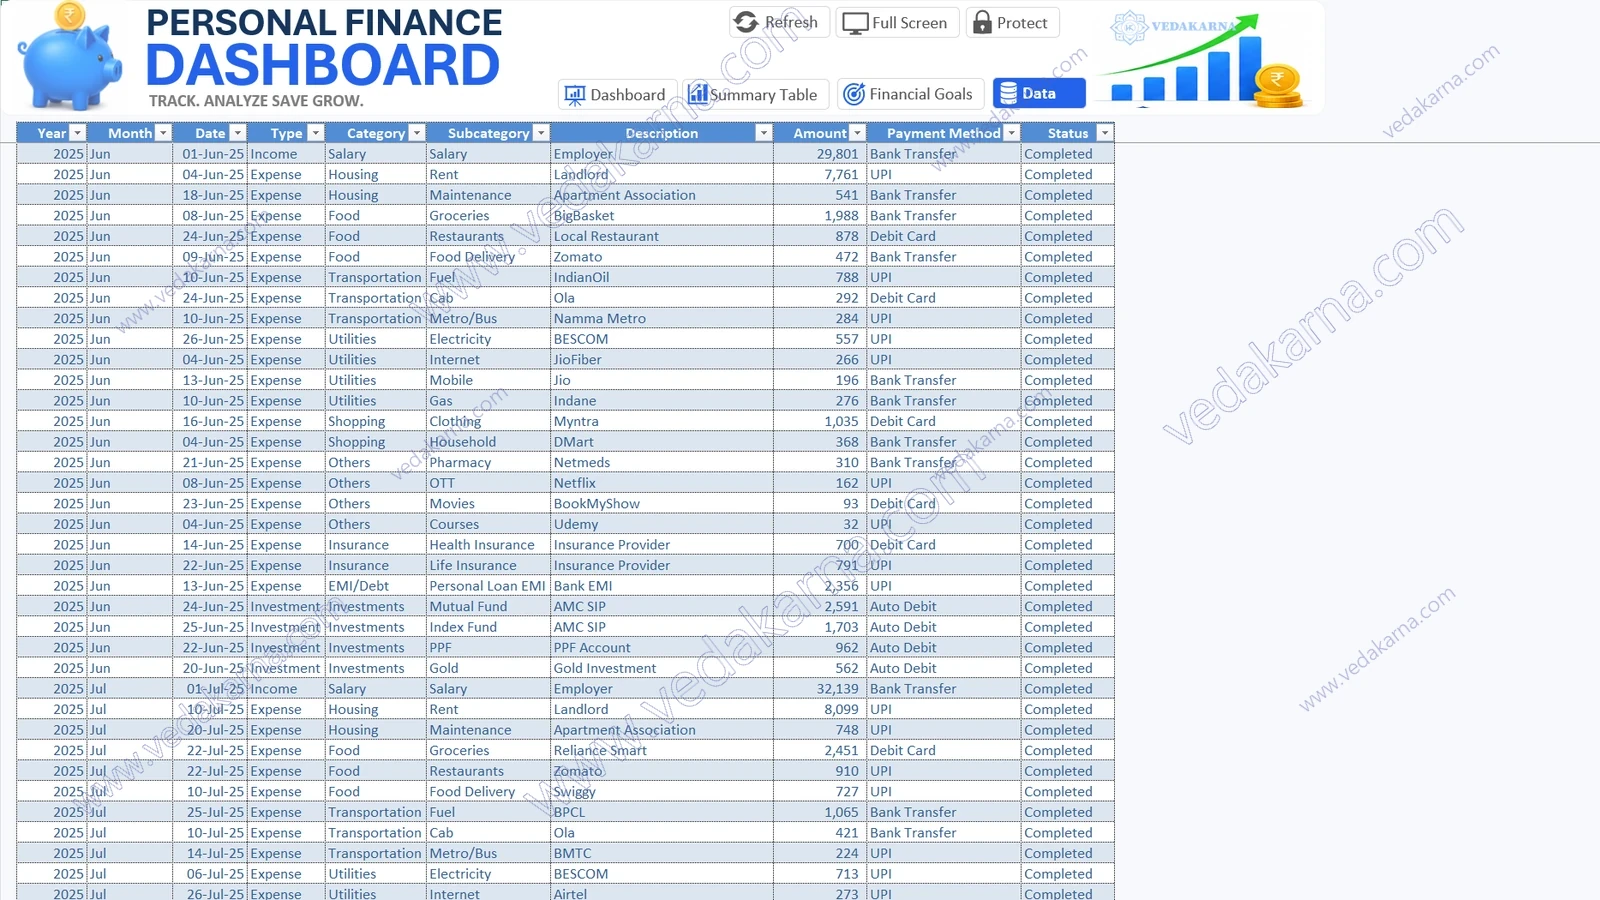Click the Financial Goals target icon

click(854, 94)
